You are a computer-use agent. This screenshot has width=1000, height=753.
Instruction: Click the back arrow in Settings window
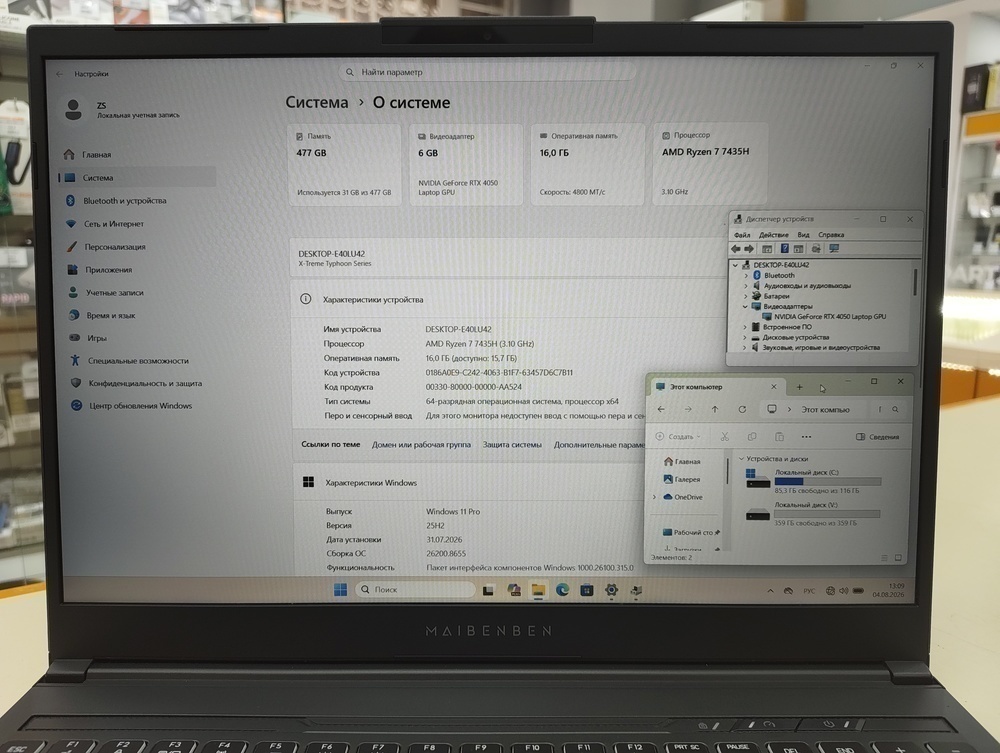[59, 74]
